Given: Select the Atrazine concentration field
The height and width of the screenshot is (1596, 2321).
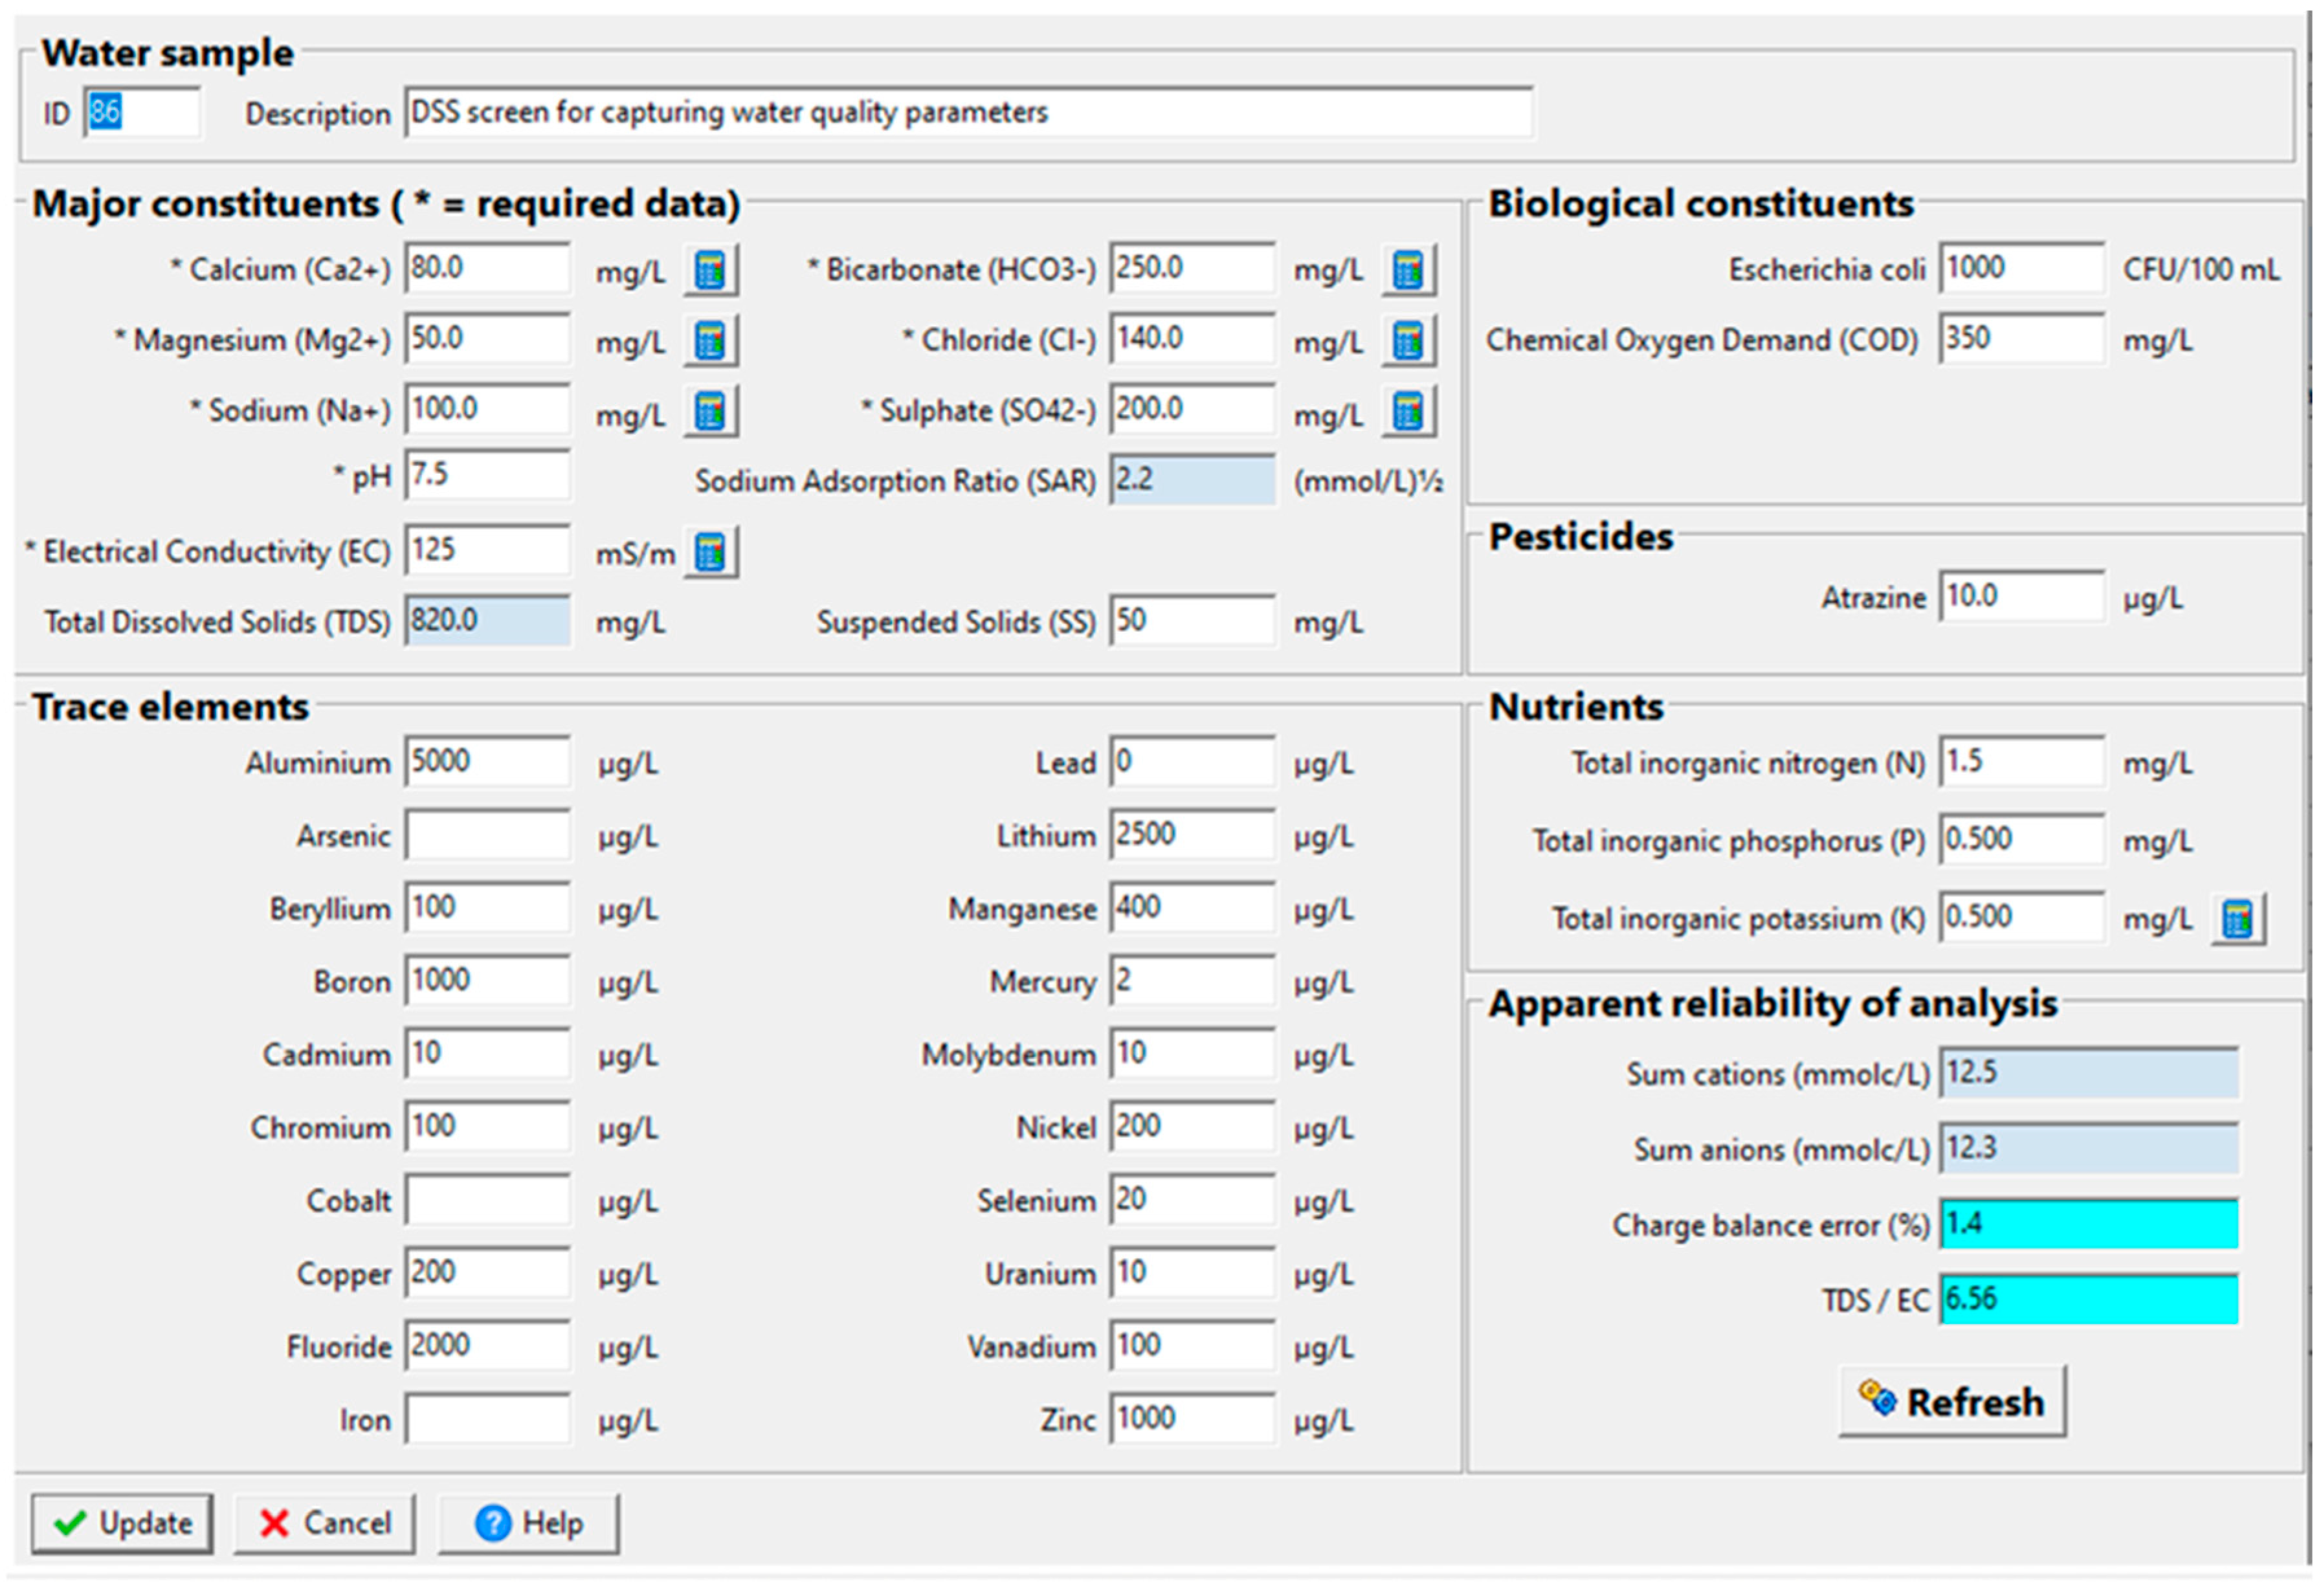Looking at the screenshot, I should pos(2021,597).
